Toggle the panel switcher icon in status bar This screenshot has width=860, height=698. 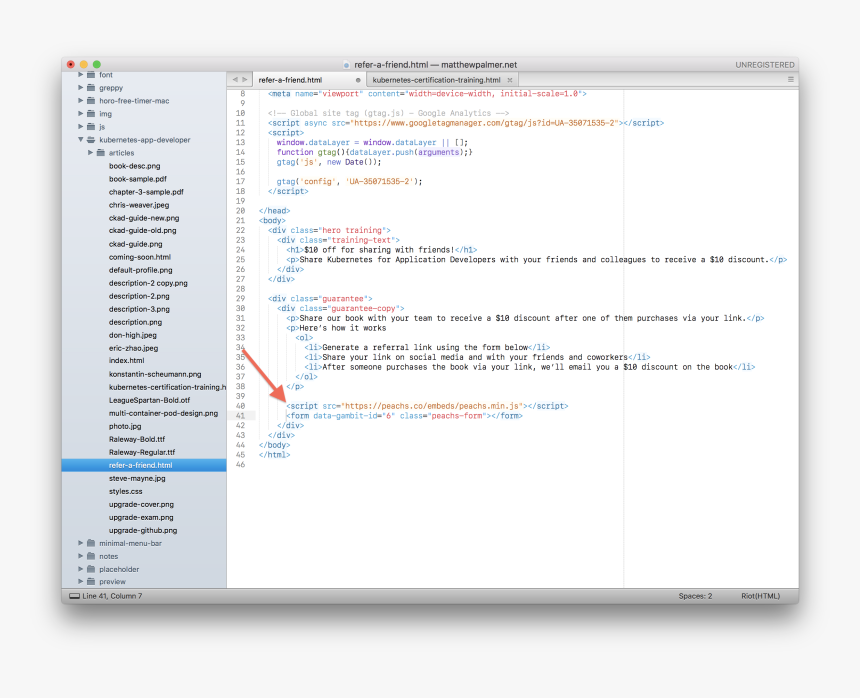[74, 596]
